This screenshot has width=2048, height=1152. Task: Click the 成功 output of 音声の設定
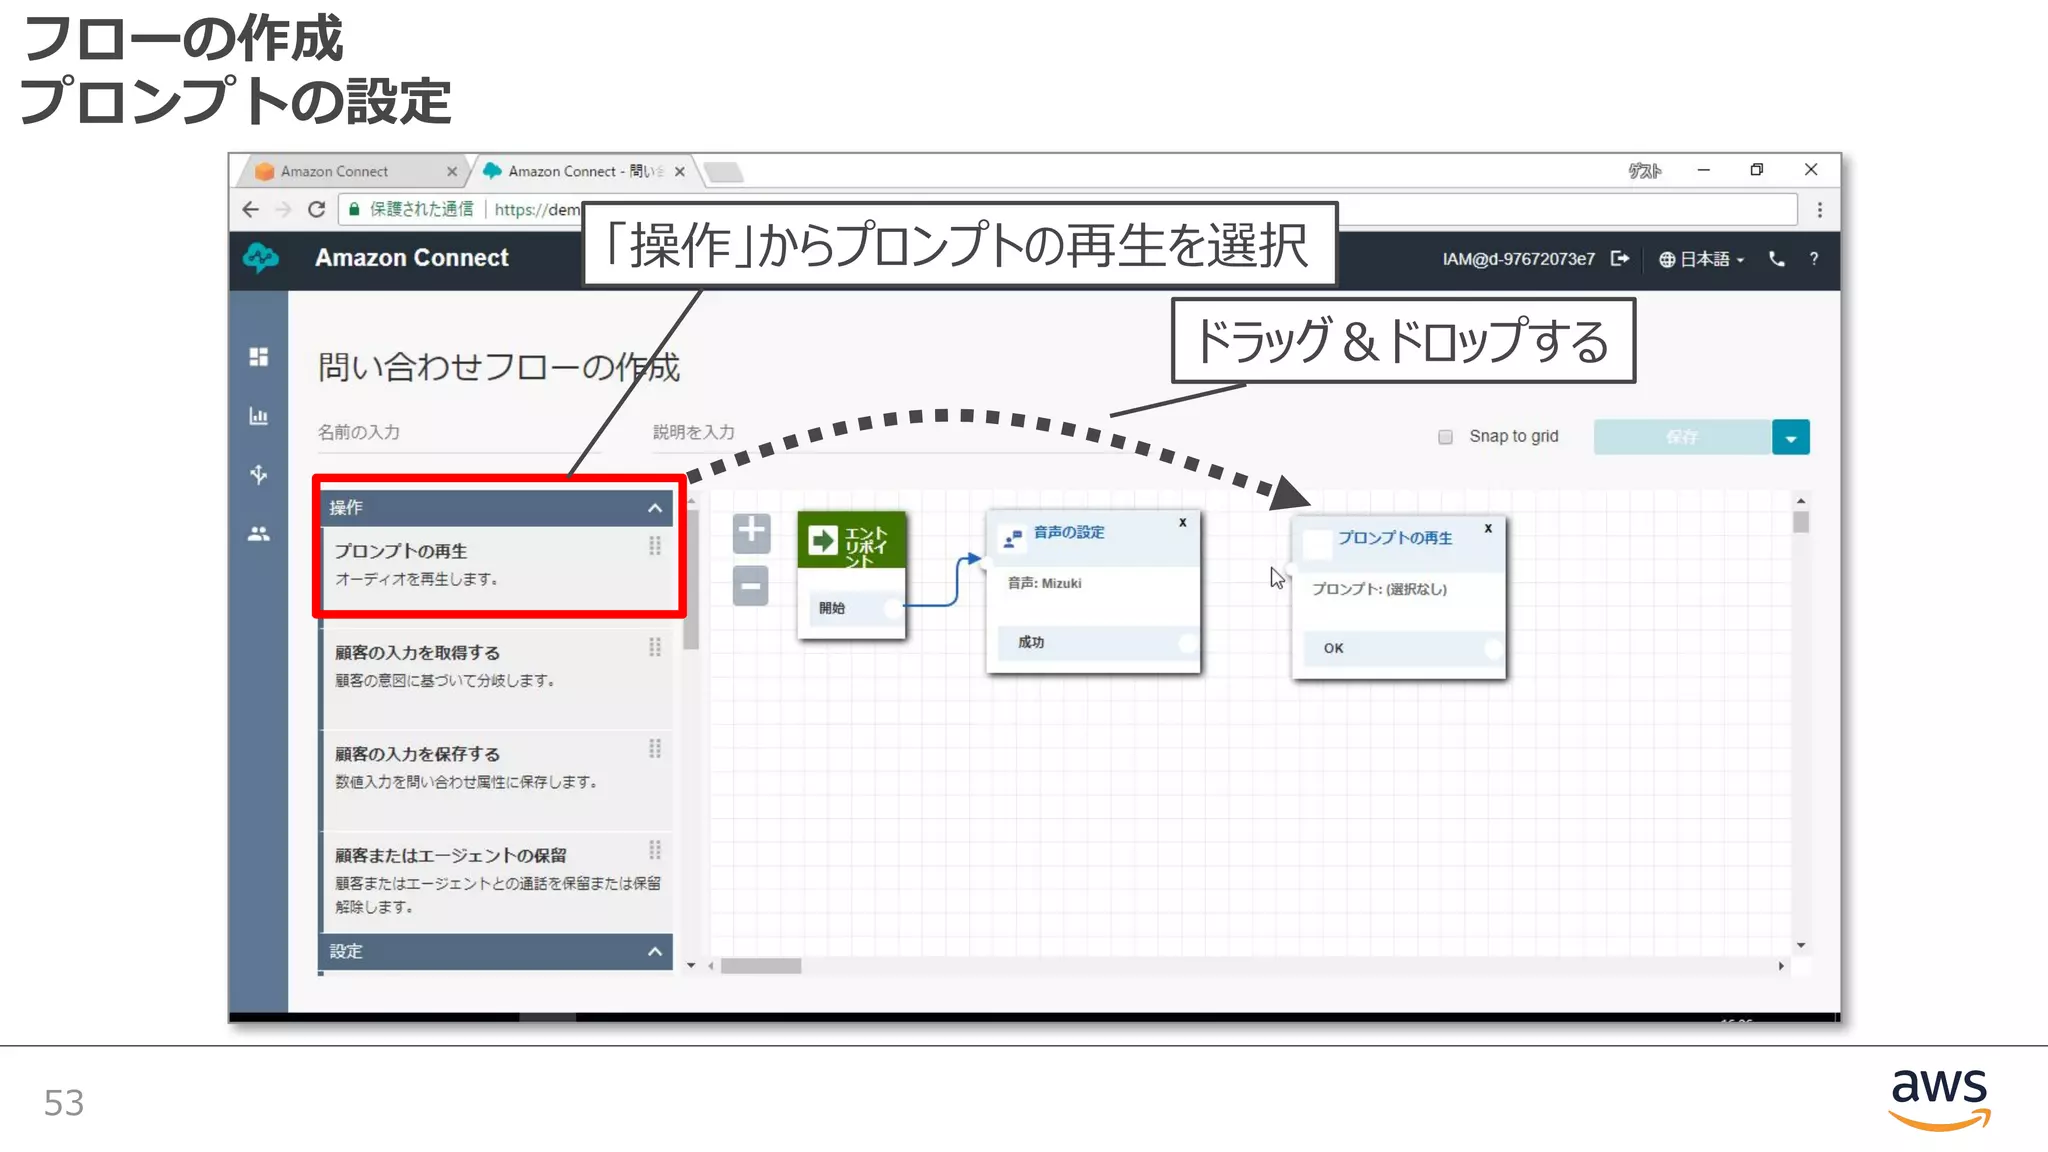pyautogui.click(x=1096, y=642)
